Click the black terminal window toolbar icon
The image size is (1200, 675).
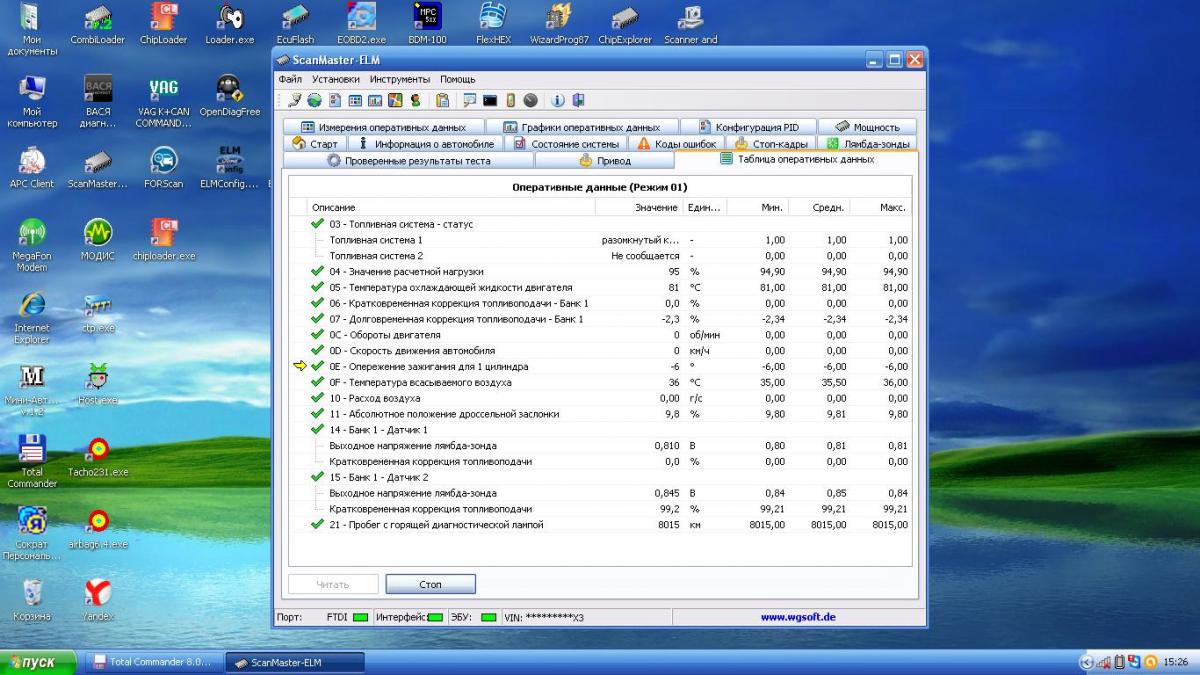pos(490,100)
